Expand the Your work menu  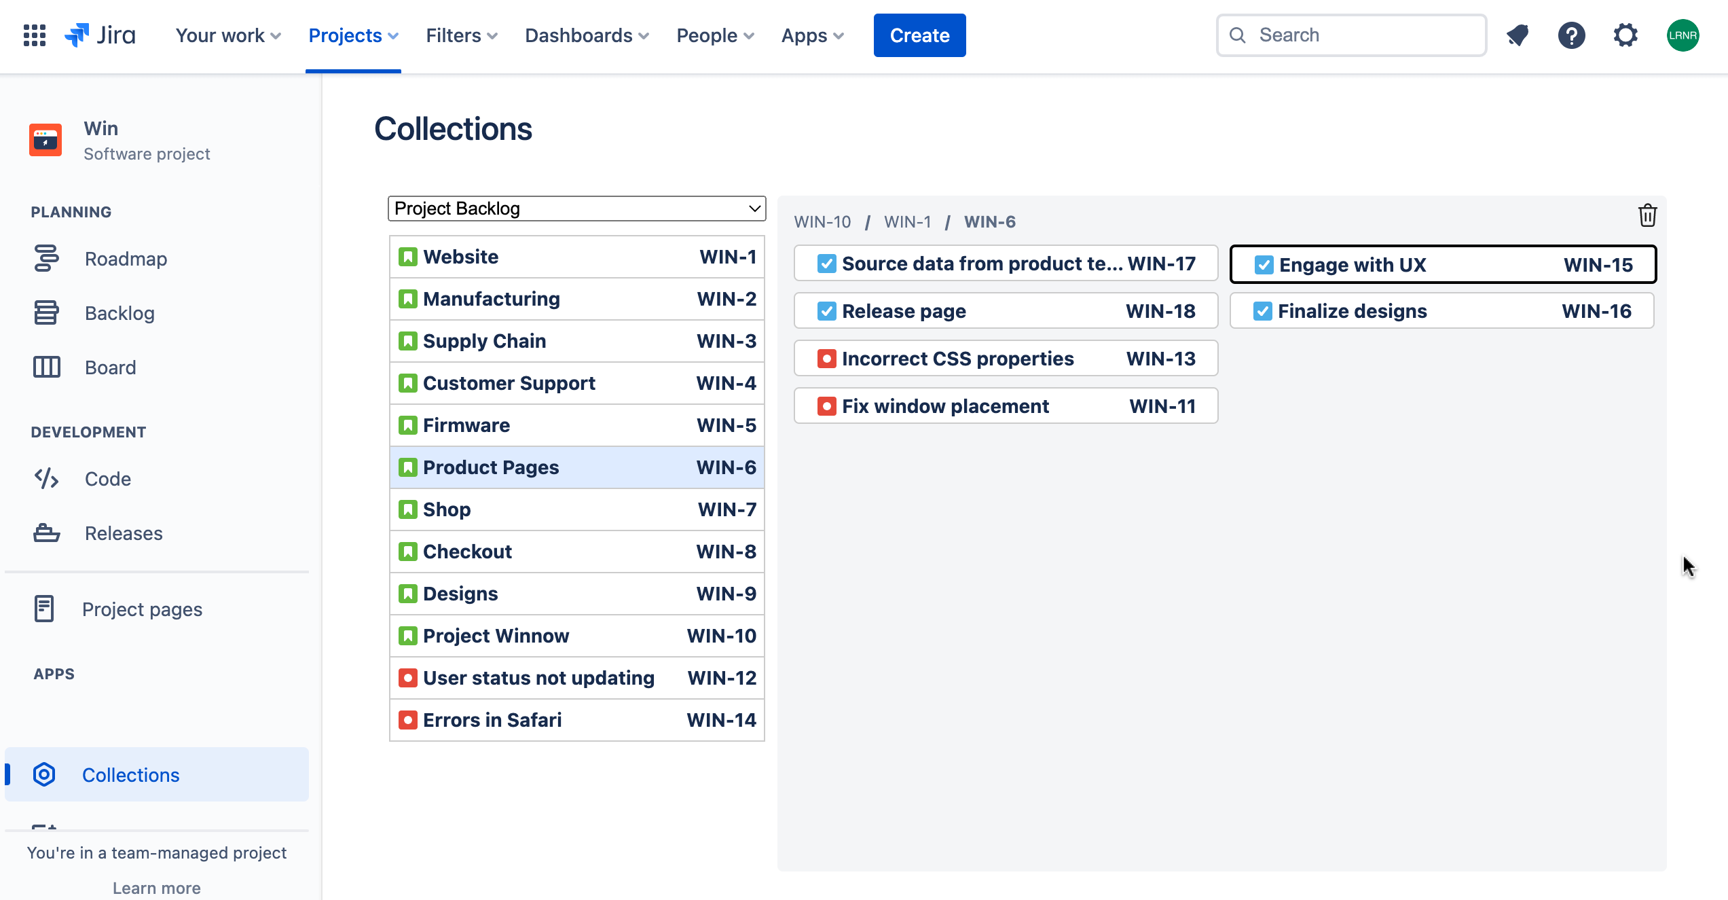pyautogui.click(x=228, y=36)
